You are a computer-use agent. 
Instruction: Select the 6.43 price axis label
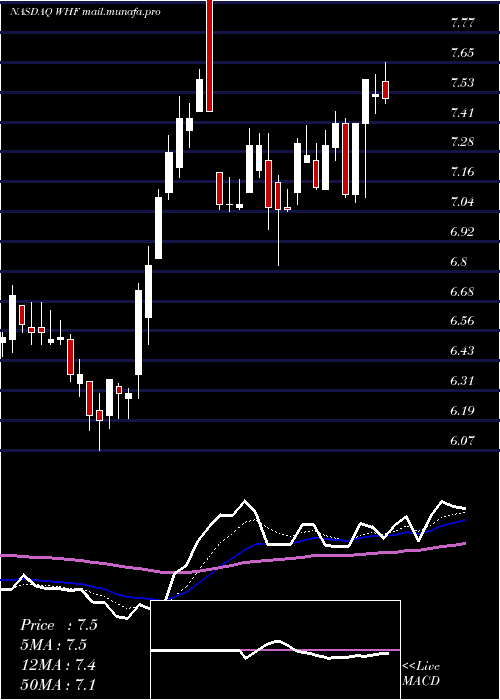click(462, 351)
